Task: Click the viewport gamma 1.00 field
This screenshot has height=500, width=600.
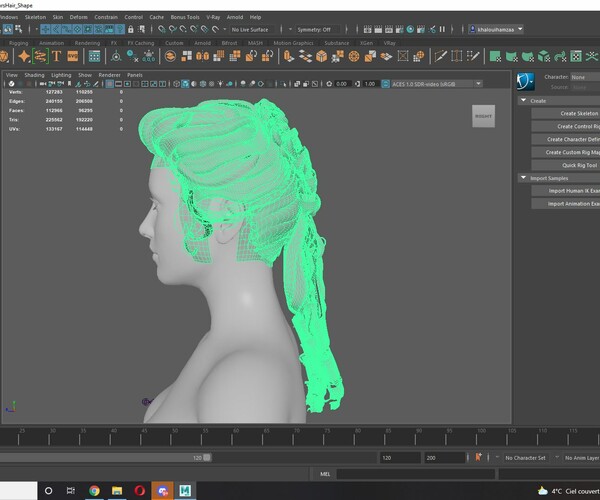Action: tap(370, 84)
